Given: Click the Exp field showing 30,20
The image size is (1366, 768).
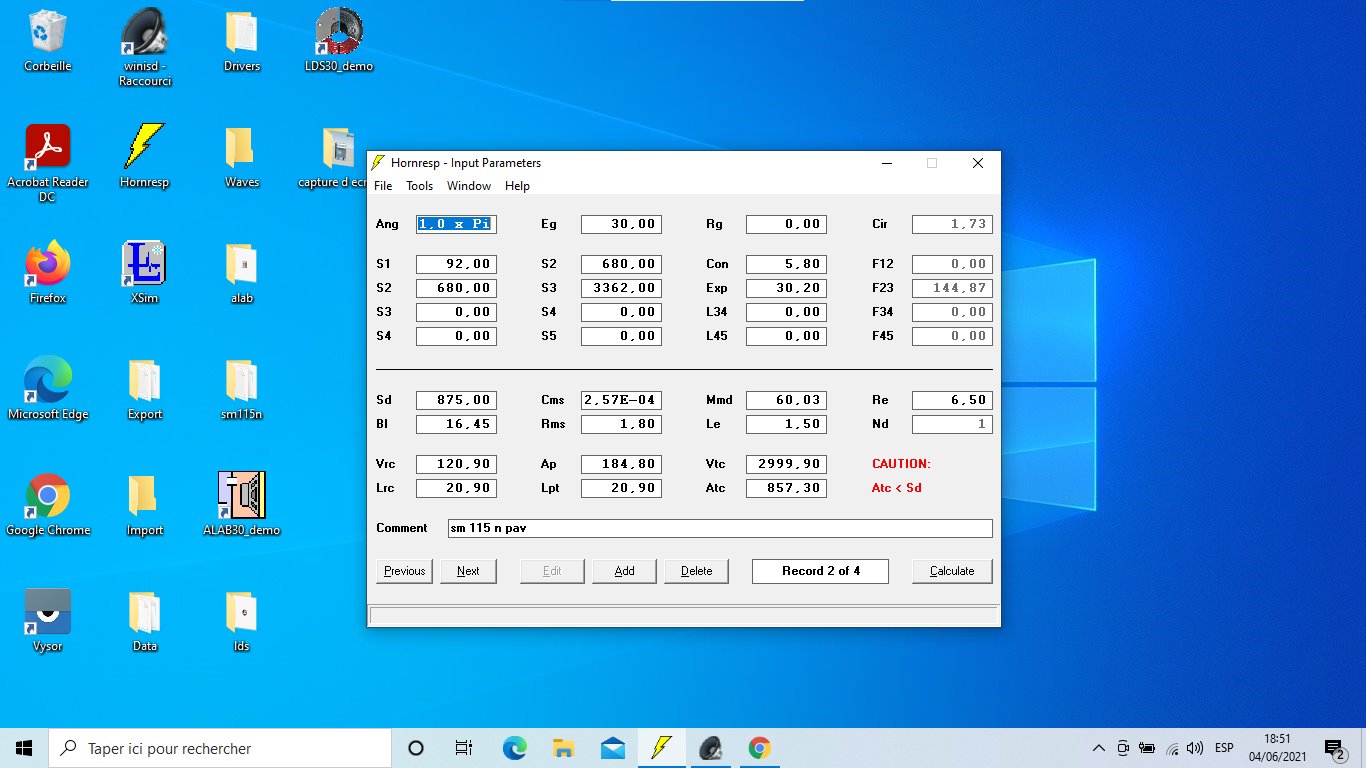Looking at the screenshot, I should coord(786,288).
